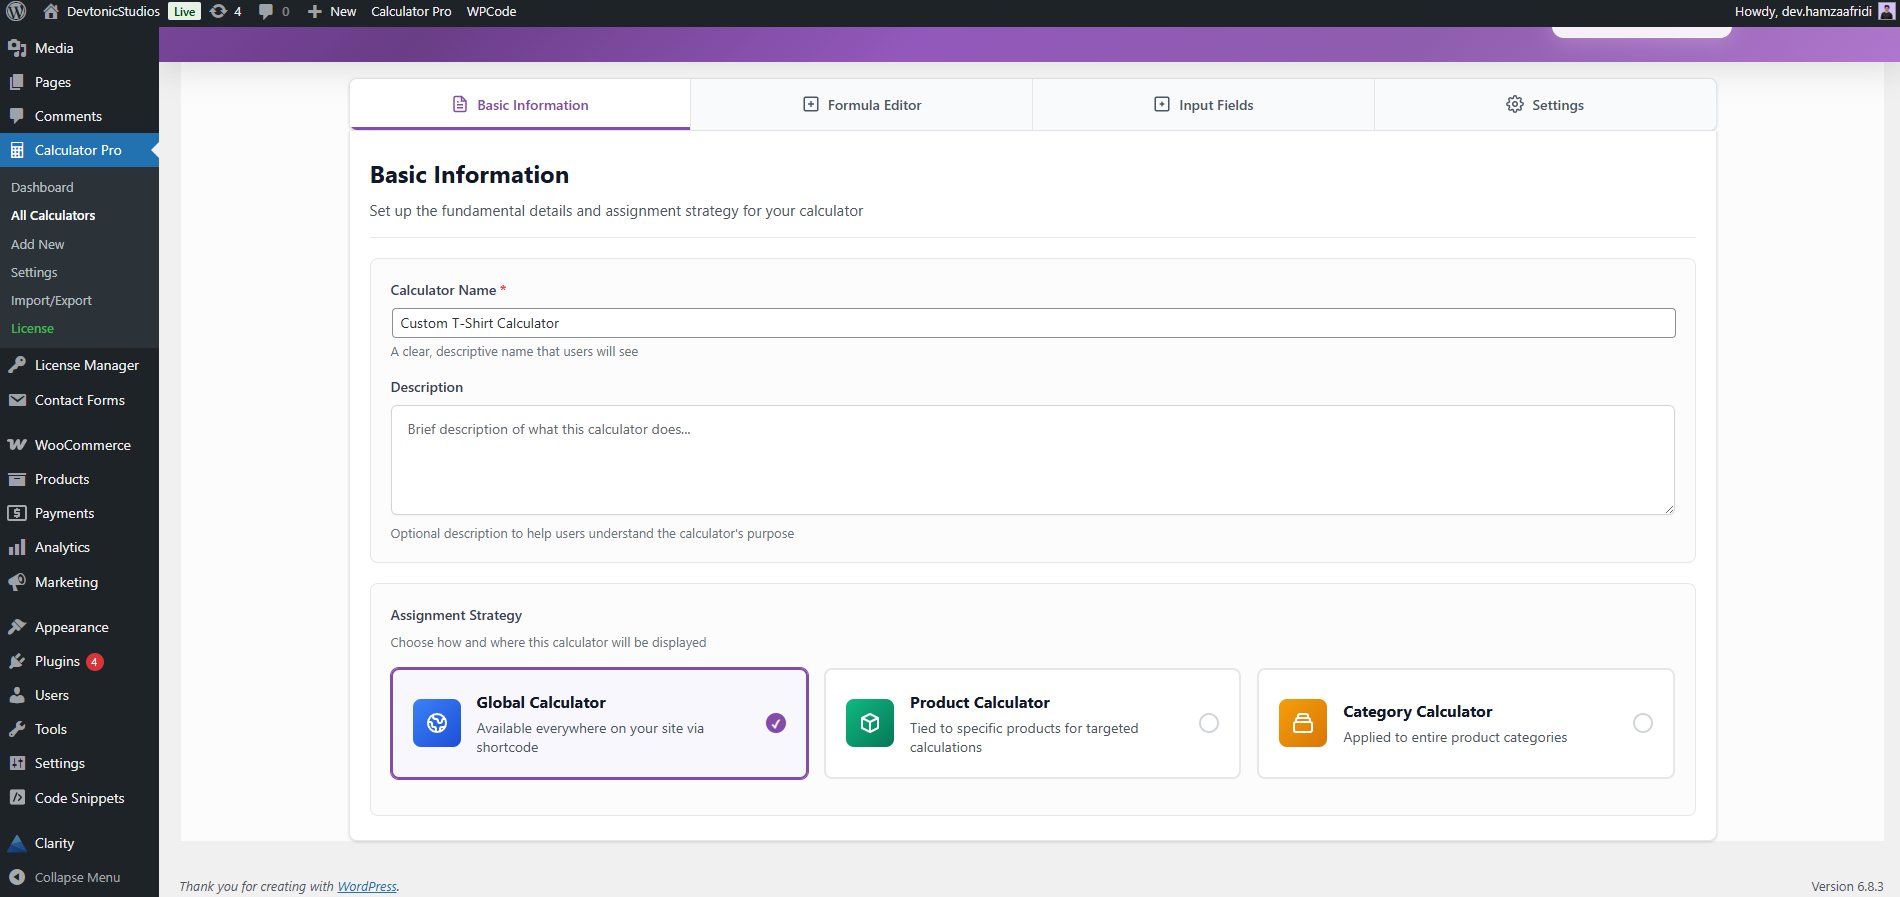Click the orange Category Calculator icon
Image resolution: width=1900 pixels, height=897 pixels.
pos(1303,723)
